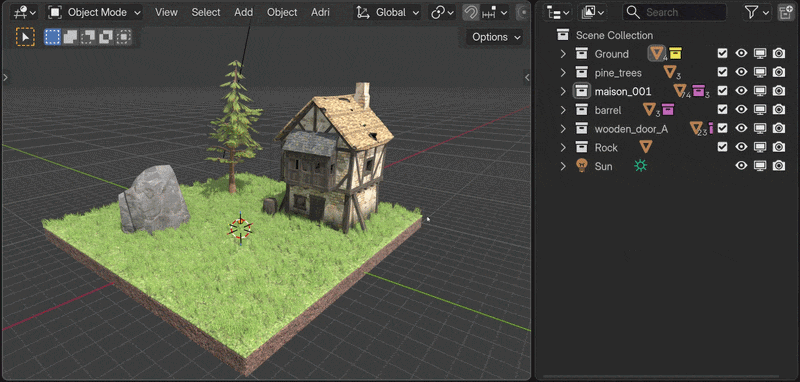Hide the Ground collection with eye icon
Image resolution: width=800 pixels, height=382 pixels.
click(741, 53)
